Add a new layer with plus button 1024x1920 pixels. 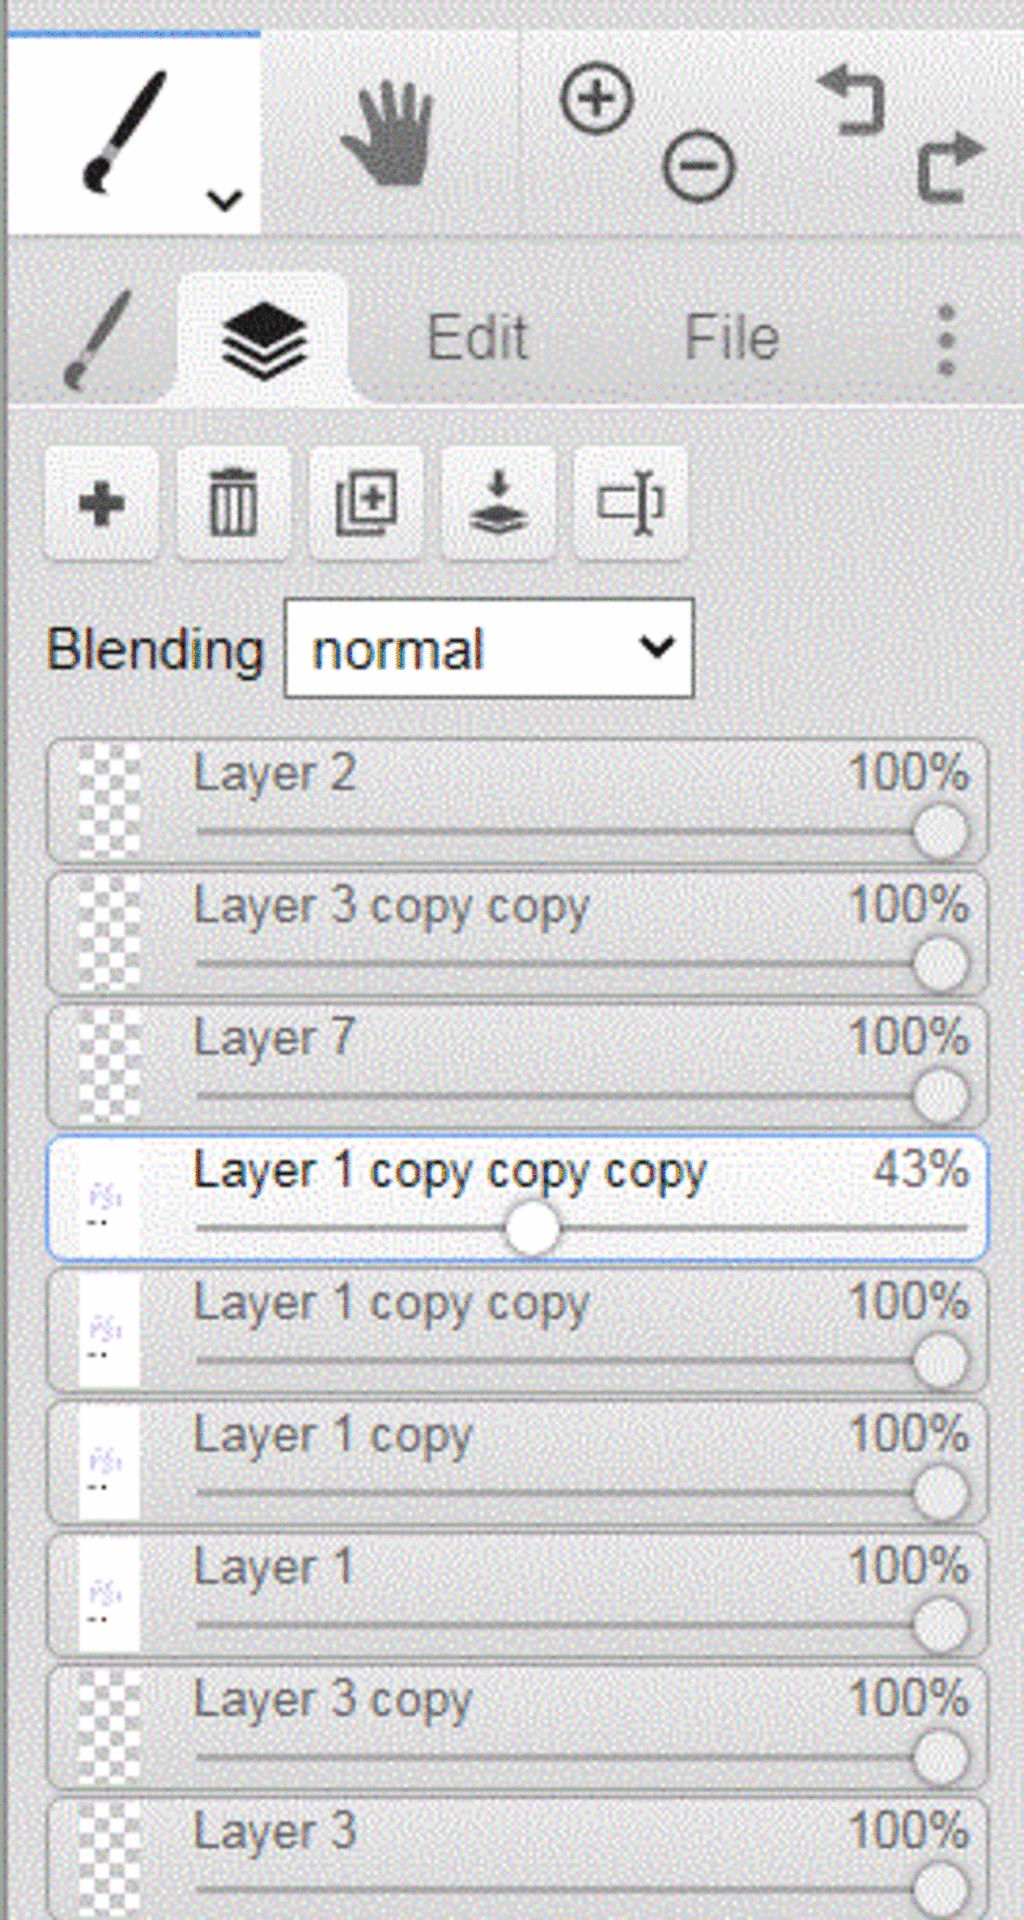pyautogui.click(x=101, y=503)
